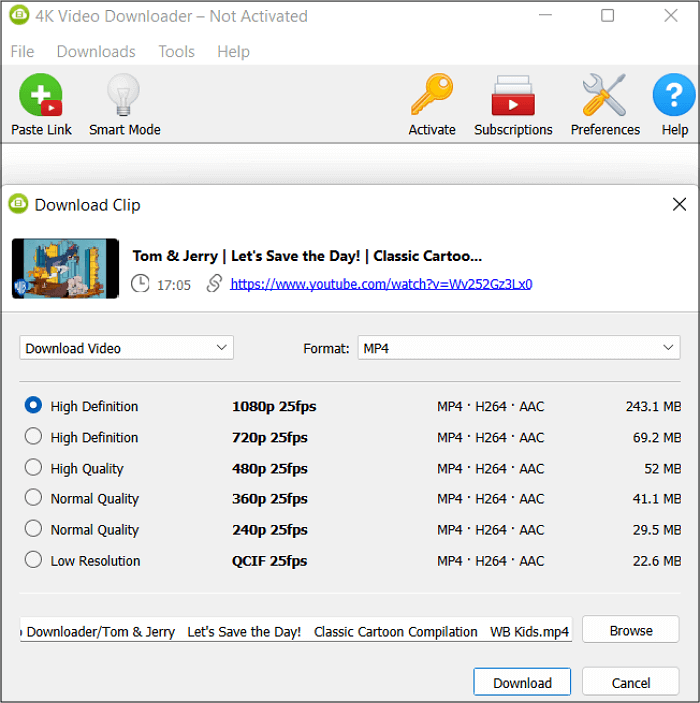Select Low Resolution QCIF 25fps option
Viewport: 700px width, 703px height.
(33, 560)
